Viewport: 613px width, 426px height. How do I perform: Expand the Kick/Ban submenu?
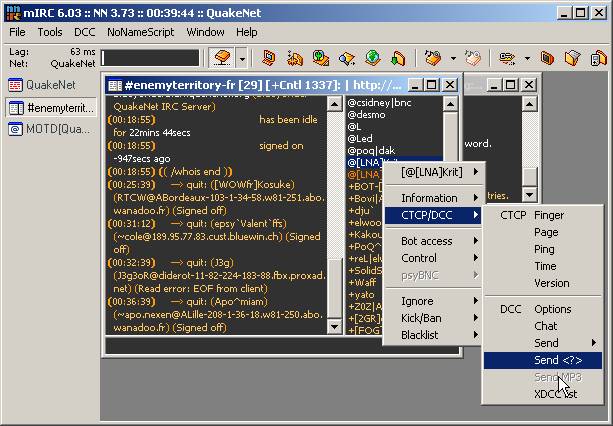[433, 318]
